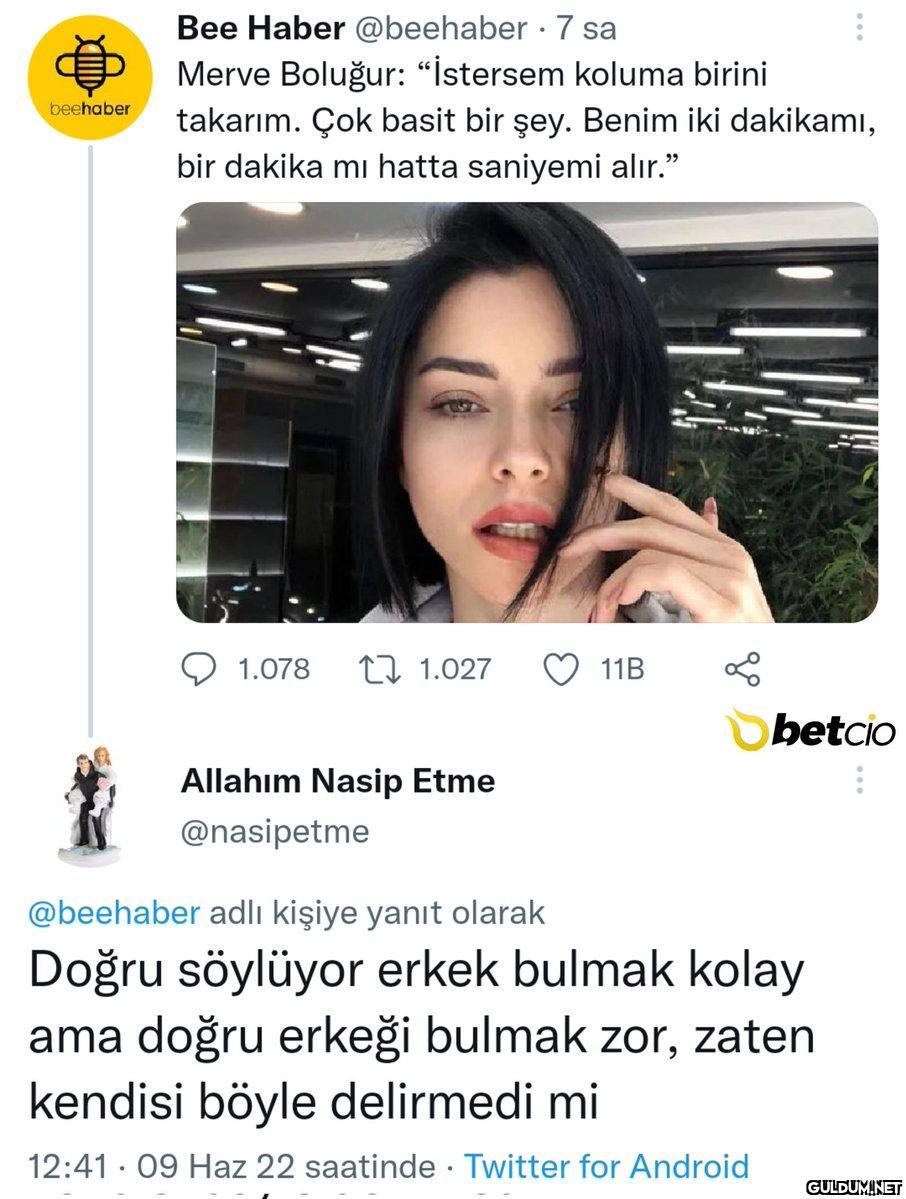
Task: Click the Betcio logo watermark
Action: pyautogui.click(x=810, y=730)
